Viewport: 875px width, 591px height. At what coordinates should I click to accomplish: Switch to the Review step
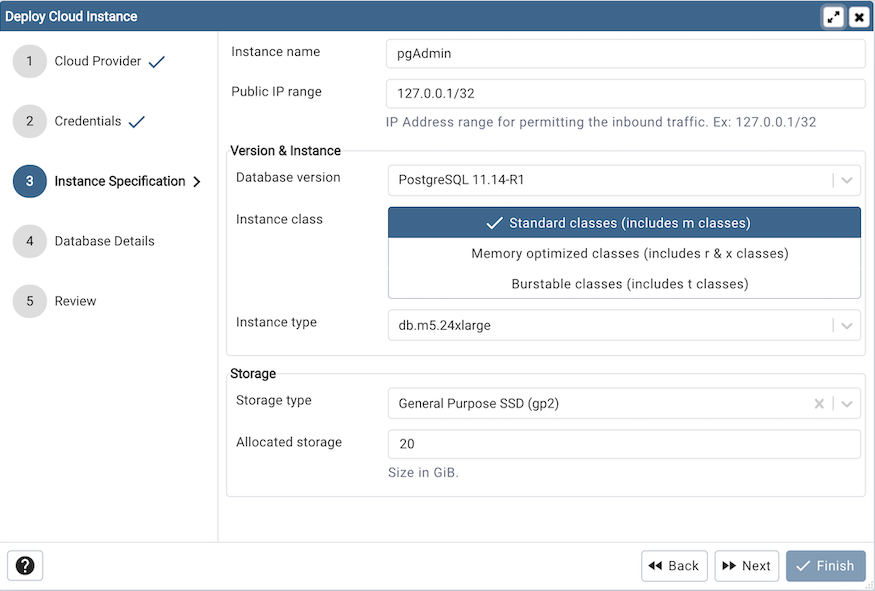point(75,301)
